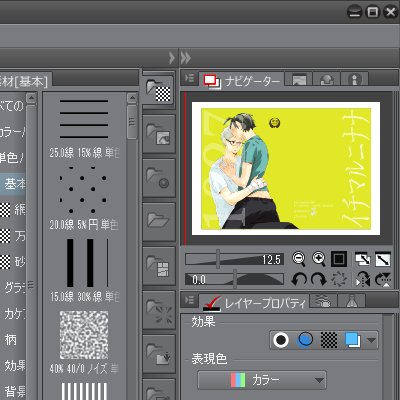The width and height of the screenshot is (400, 400).
Task: Zoom in in Navigator
Action: pyautogui.click(x=319, y=259)
